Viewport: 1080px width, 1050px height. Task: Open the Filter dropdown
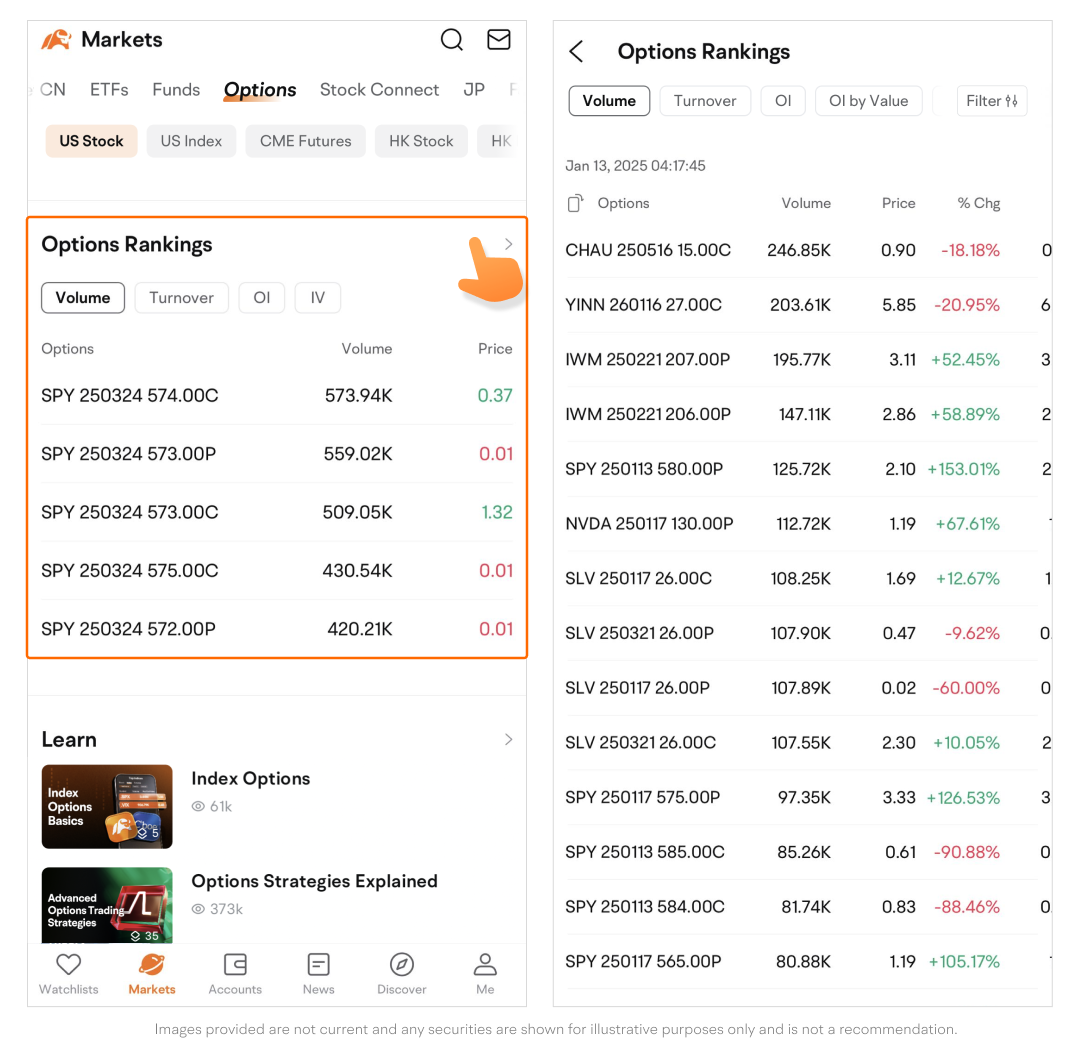pyautogui.click(x=991, y=101)
